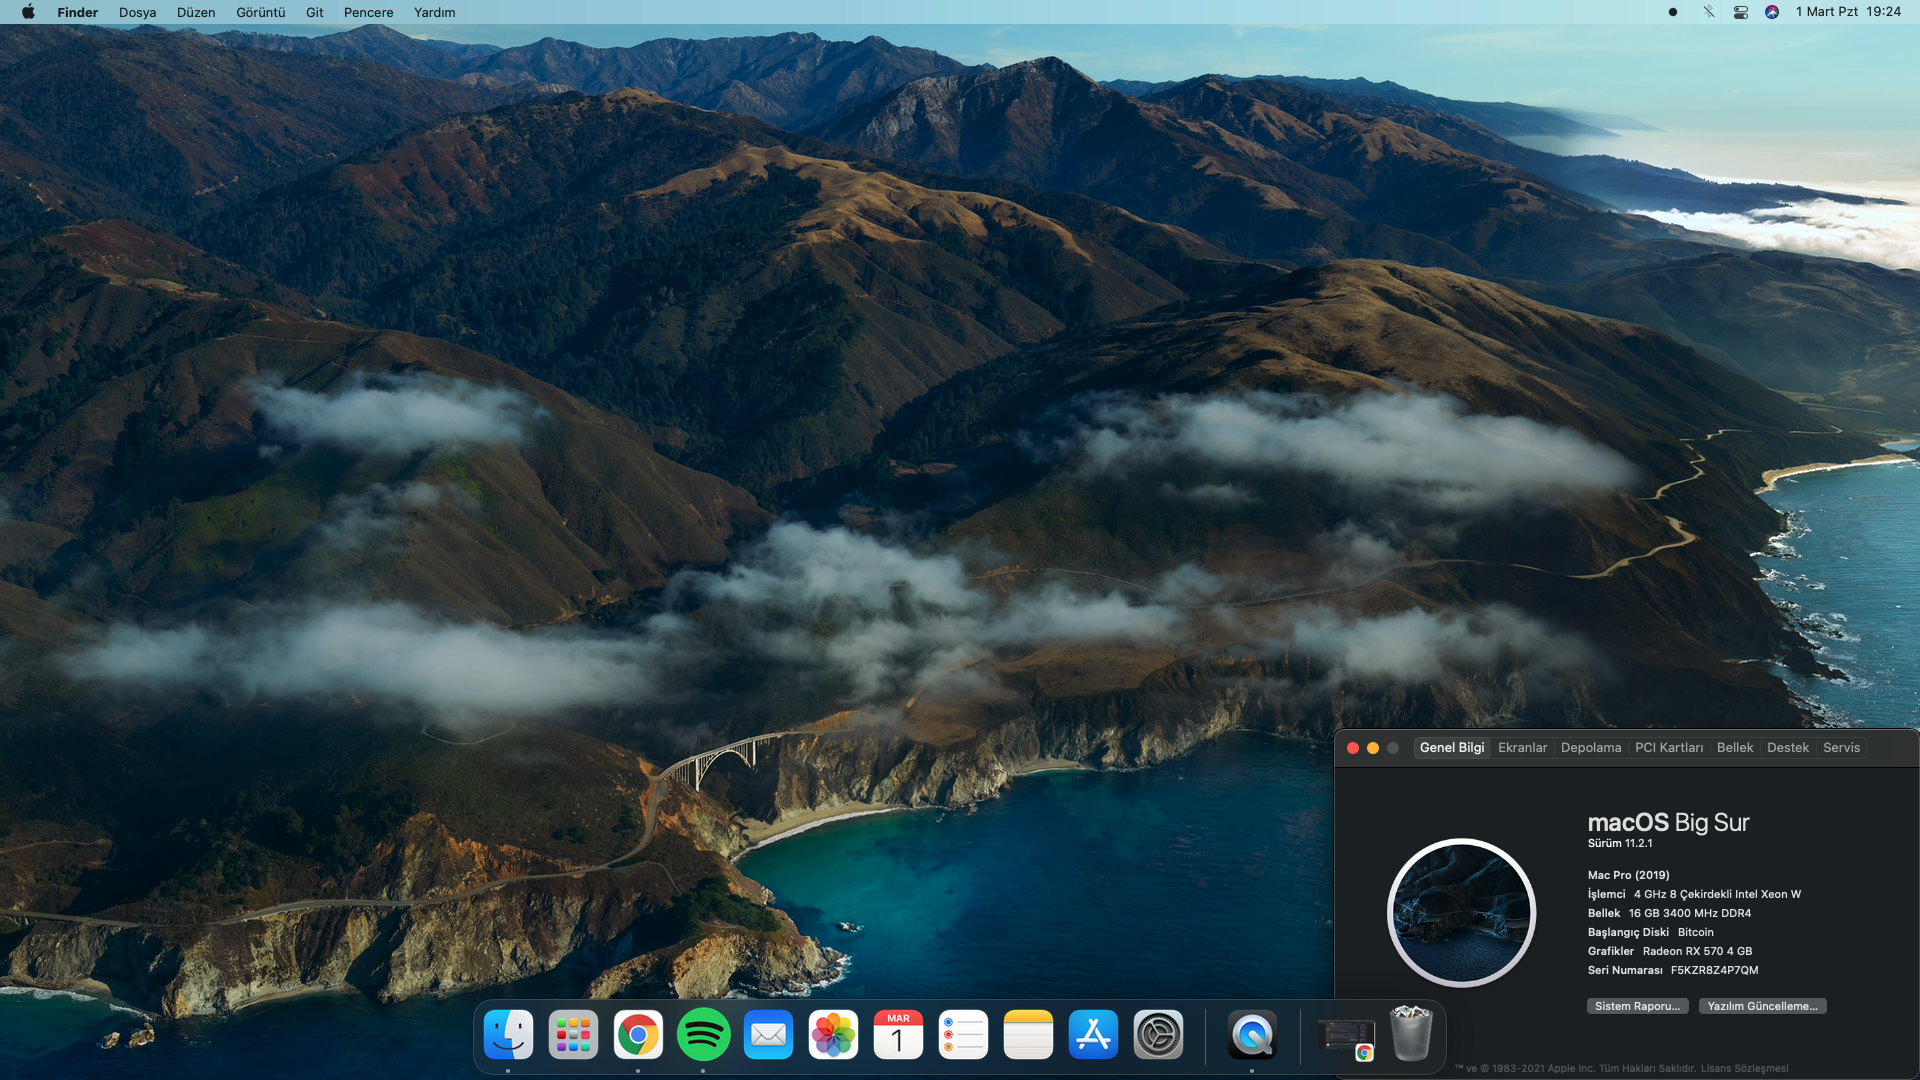Click the Sistem Raporu button
The height and width of the screenshot is (1080, 1920).
coord(1637,1006)
